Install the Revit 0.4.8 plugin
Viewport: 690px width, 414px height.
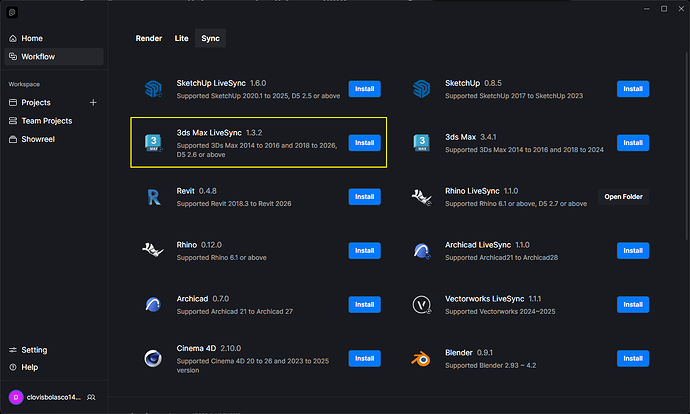tap(364, 197)
